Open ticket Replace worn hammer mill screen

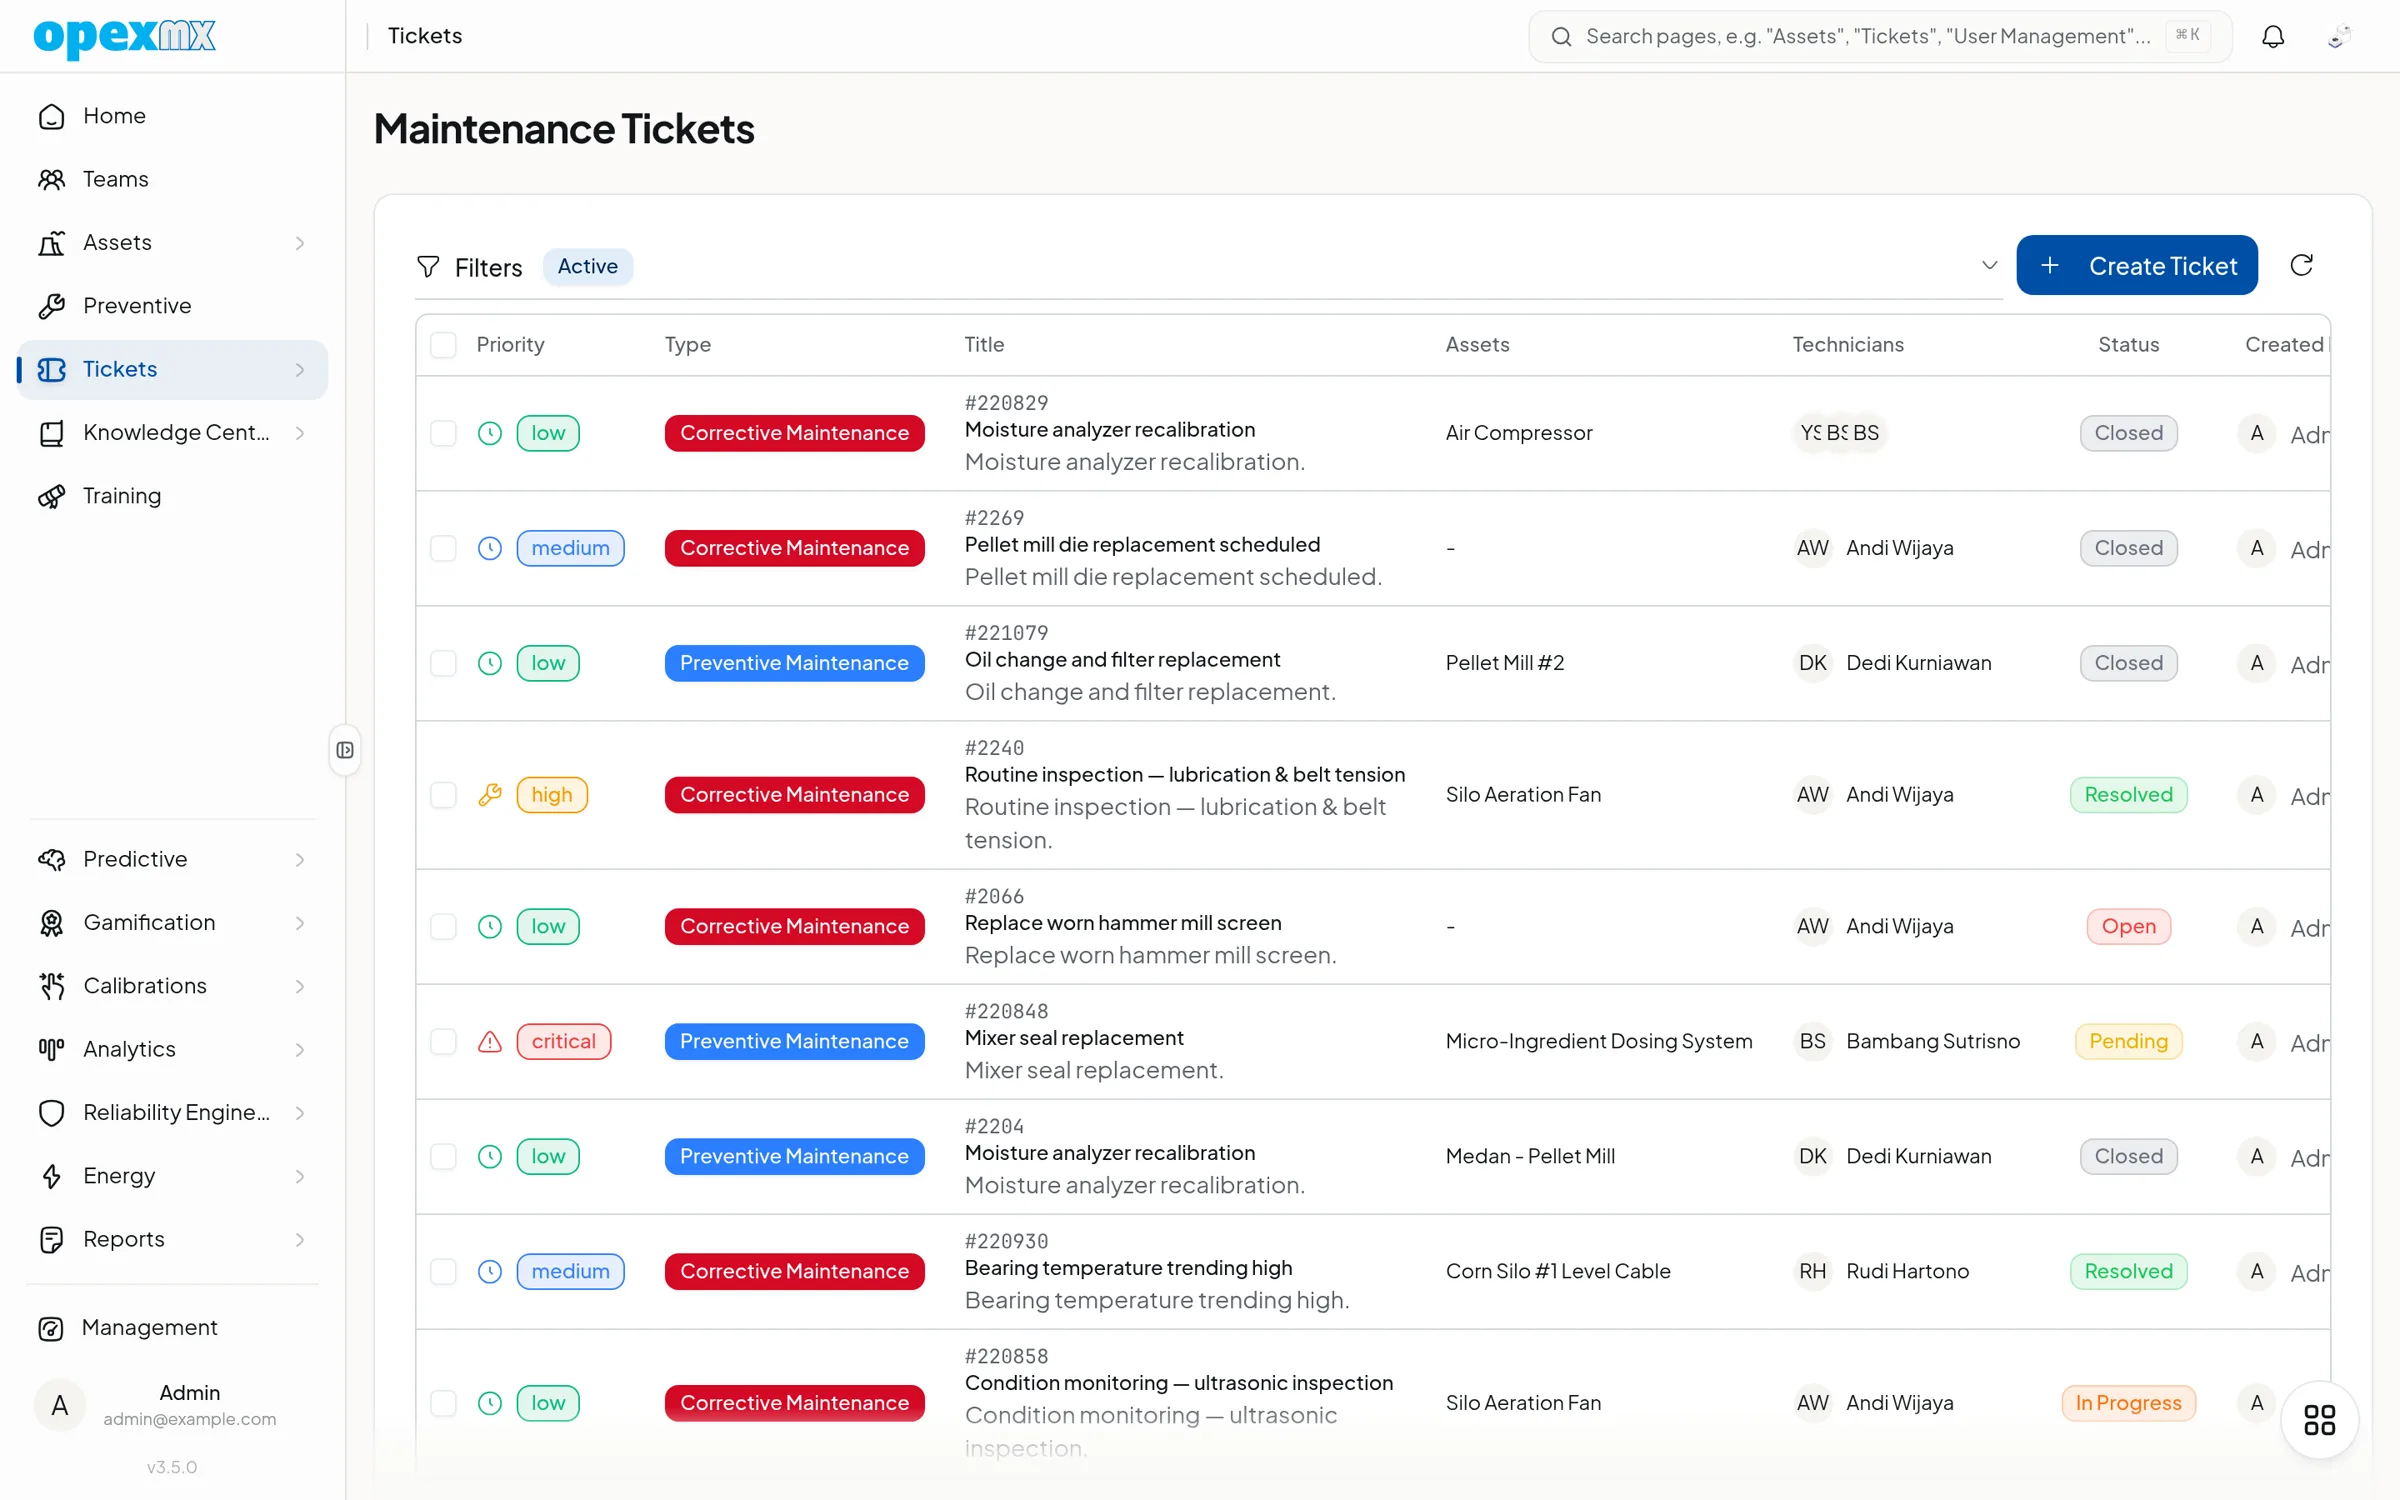(x=1122, y=922)
